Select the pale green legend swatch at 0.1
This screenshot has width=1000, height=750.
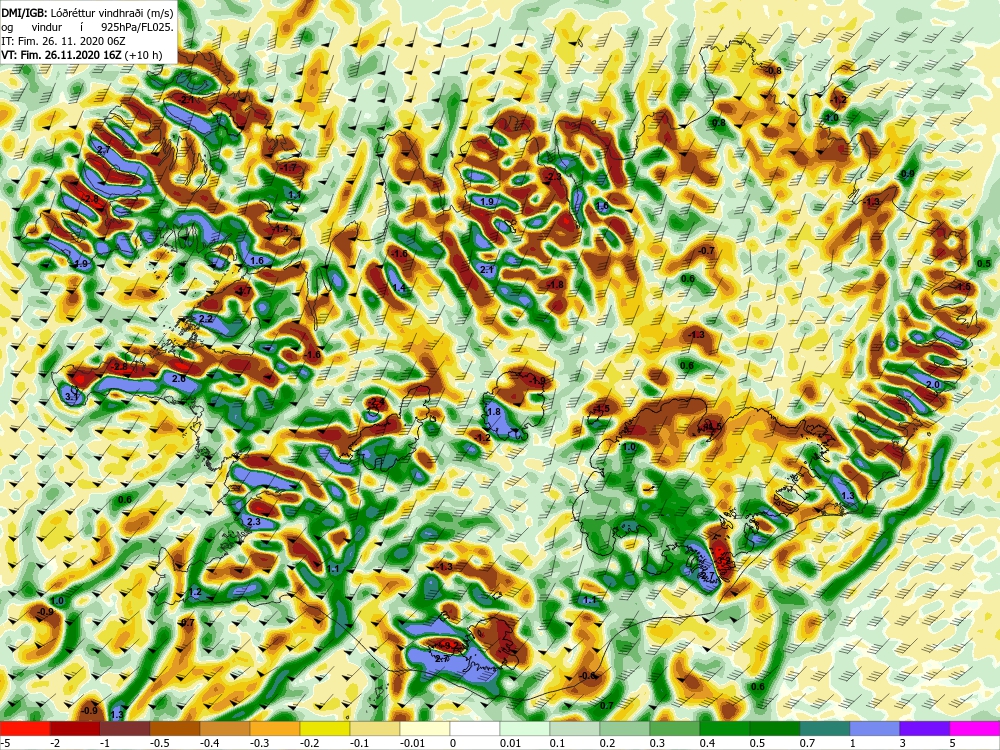[575, 728]
